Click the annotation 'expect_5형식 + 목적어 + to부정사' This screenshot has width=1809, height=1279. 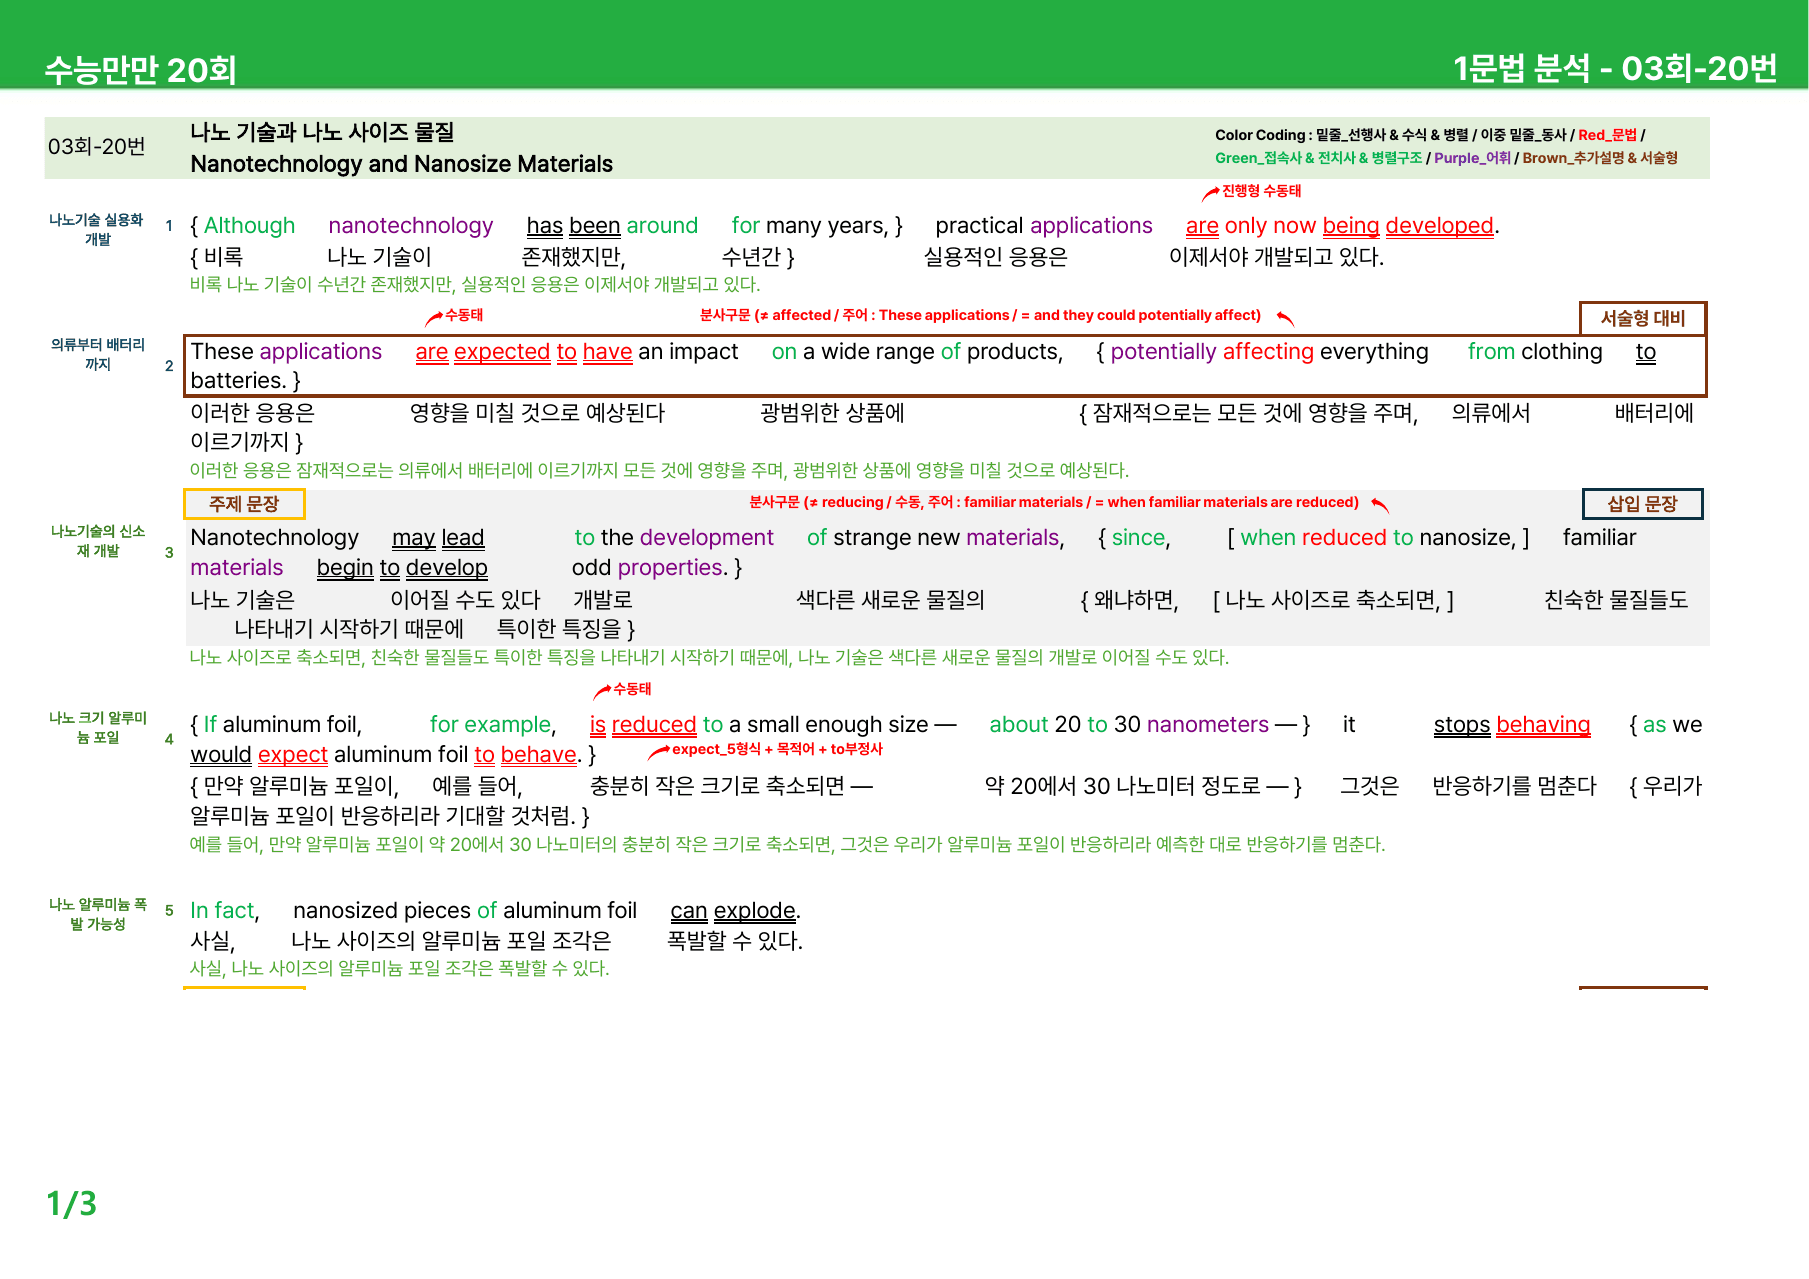click(x=777, y=749)
